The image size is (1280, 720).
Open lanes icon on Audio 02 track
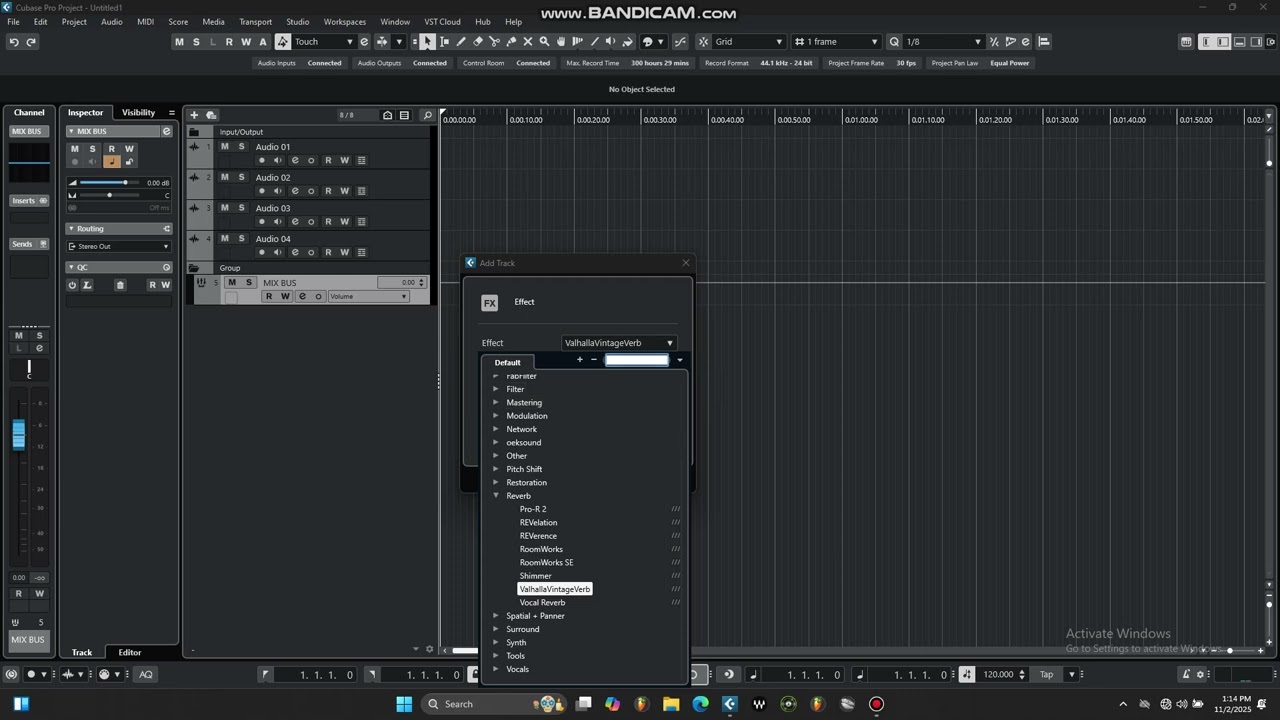point(361,191)
